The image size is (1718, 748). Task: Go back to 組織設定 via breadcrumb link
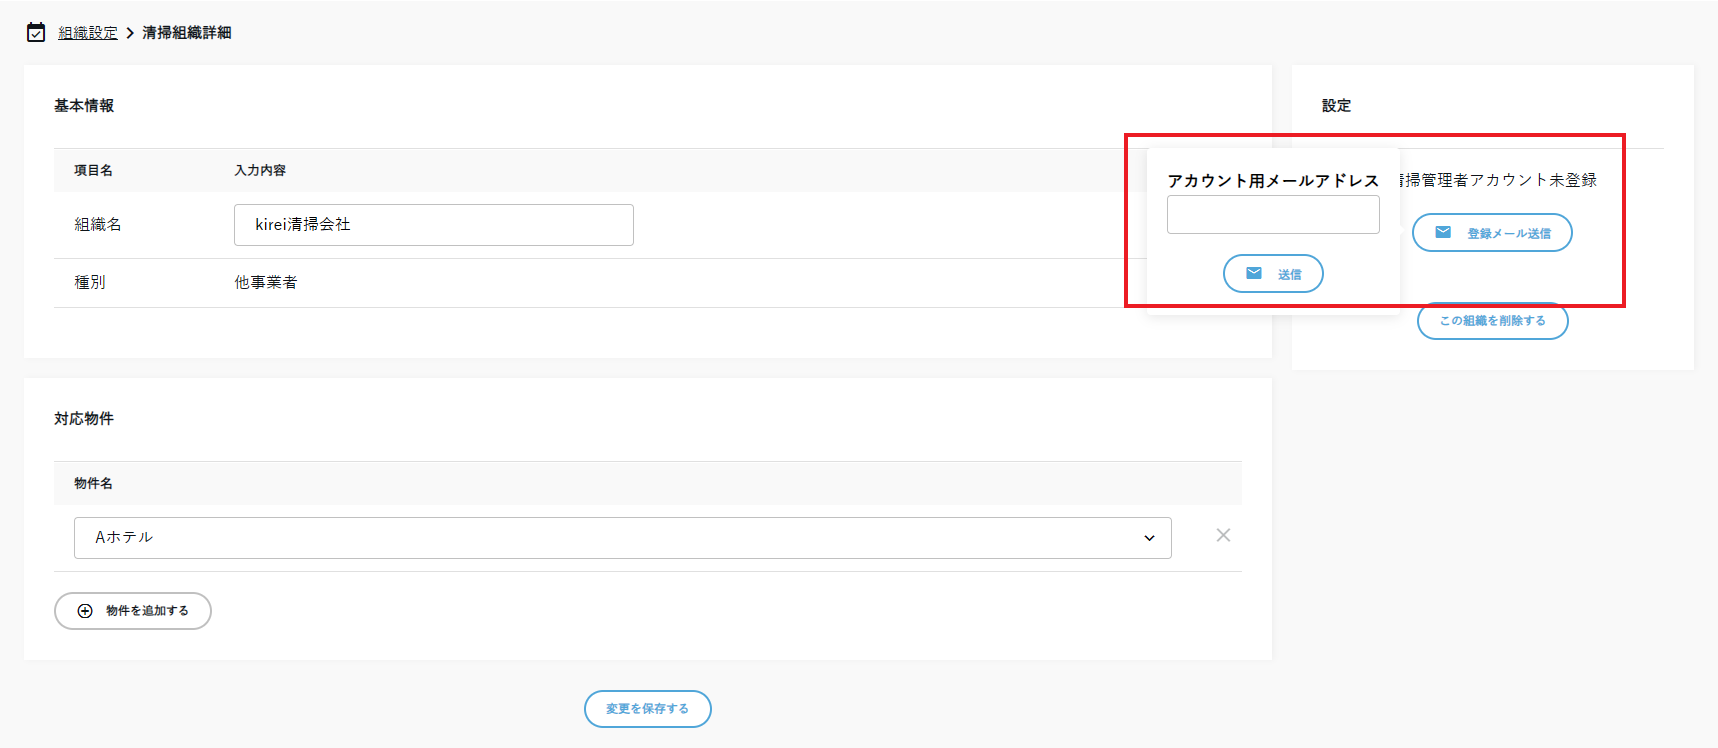point(88,33)
